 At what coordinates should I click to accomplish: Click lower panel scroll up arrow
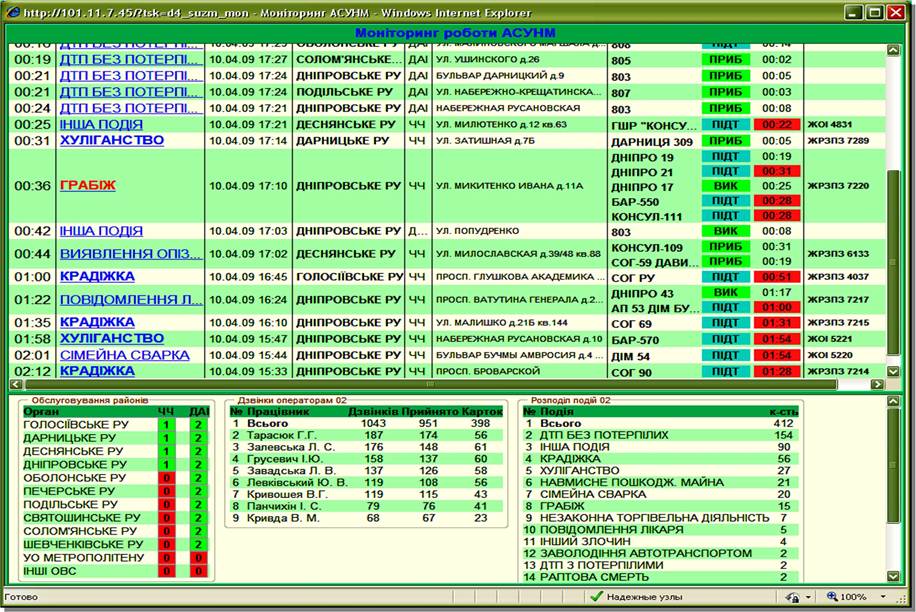pos(893,401)
